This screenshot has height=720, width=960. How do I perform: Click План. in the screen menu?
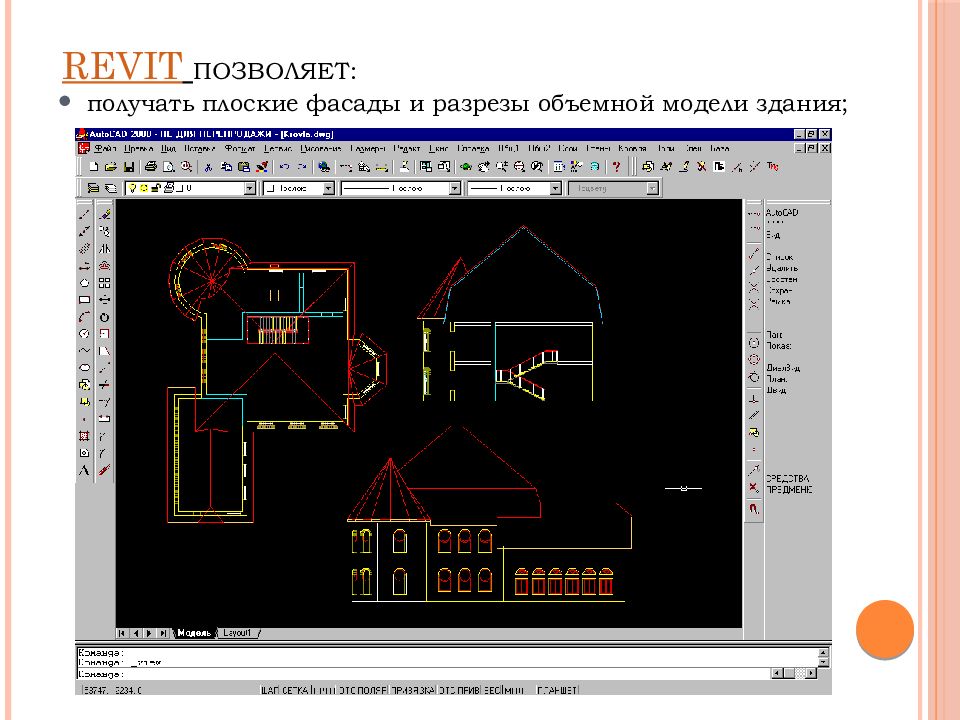click(777, 379)
